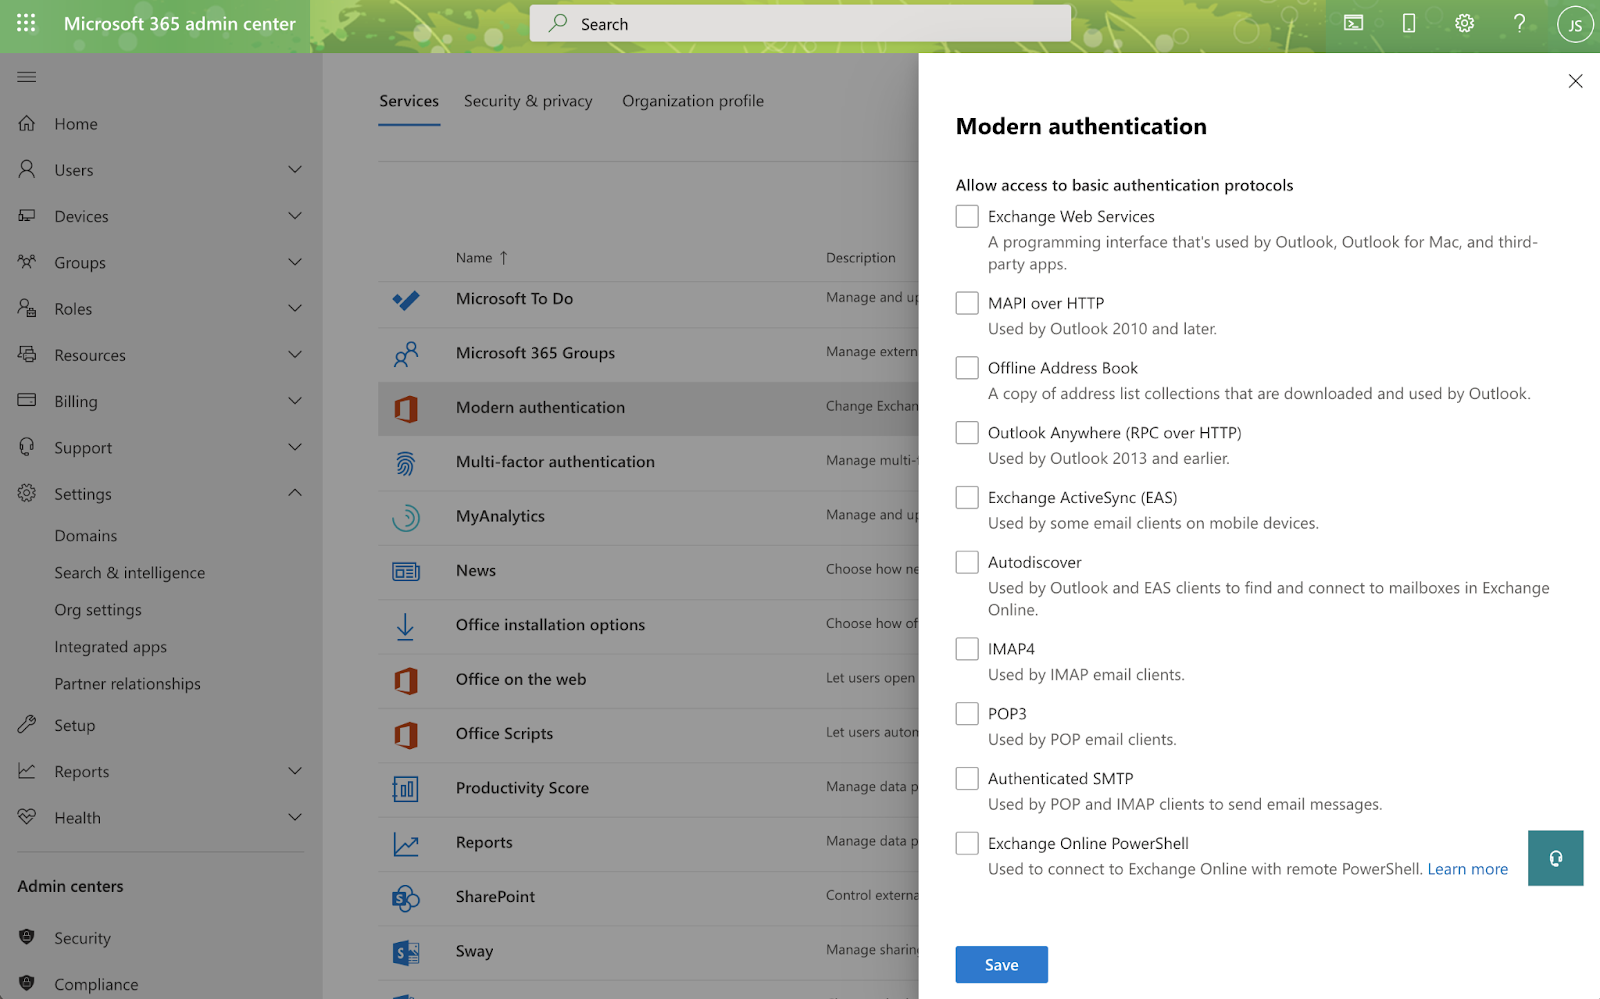Viewport: 1600px width, 999px height.
Task: Click the Security shield icon
Action: click(27, 937)
